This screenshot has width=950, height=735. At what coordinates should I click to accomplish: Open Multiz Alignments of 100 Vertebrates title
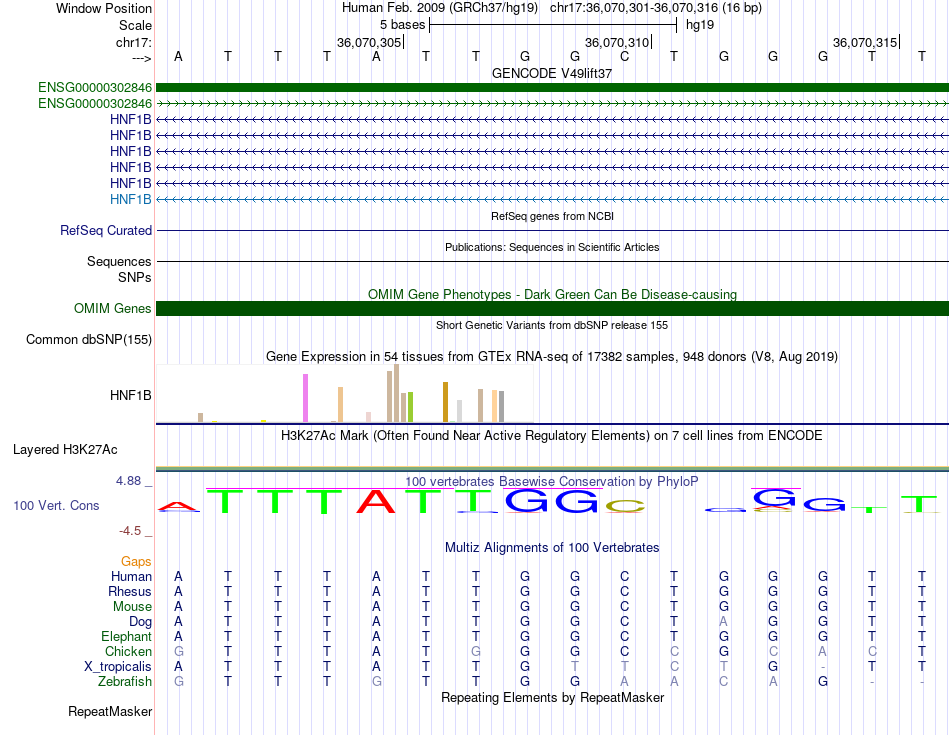coord(552,548)
